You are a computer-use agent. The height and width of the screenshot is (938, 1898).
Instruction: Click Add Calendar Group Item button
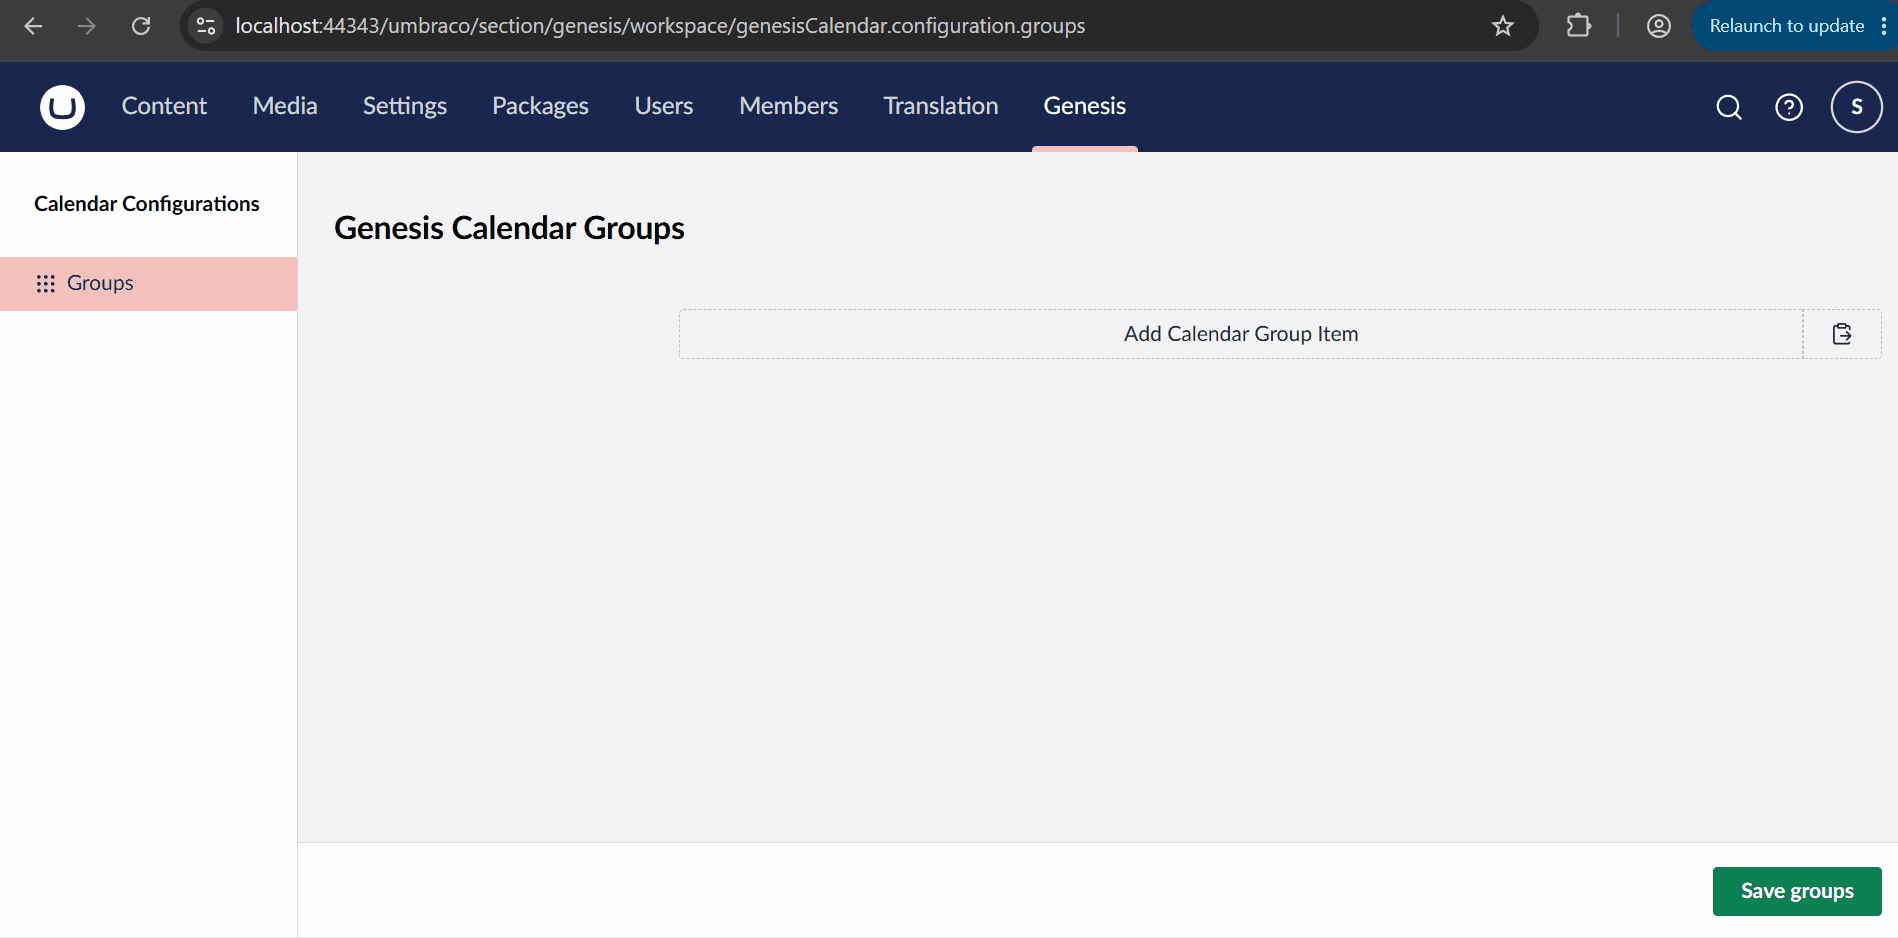[x=1241, y=334]
